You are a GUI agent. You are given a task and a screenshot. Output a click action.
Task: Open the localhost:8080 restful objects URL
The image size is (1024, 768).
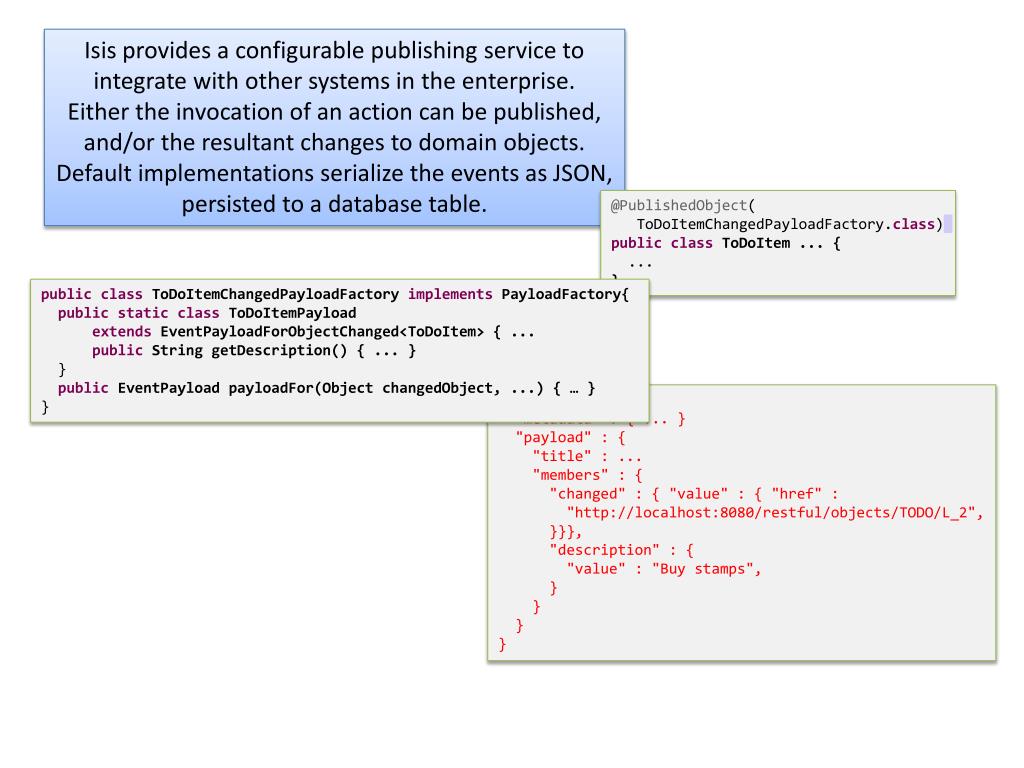point(775,513)
